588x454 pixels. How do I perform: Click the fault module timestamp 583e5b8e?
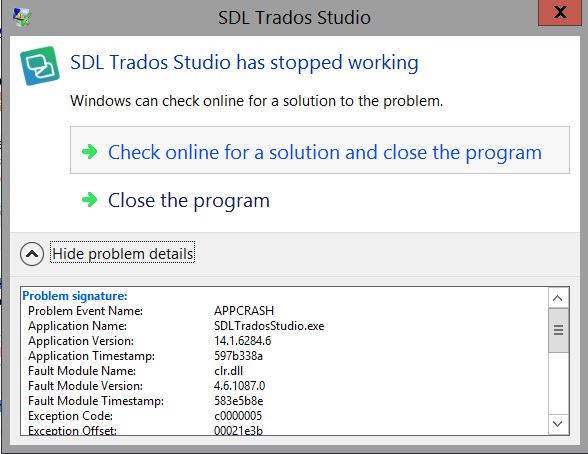(x=238, y=401)
